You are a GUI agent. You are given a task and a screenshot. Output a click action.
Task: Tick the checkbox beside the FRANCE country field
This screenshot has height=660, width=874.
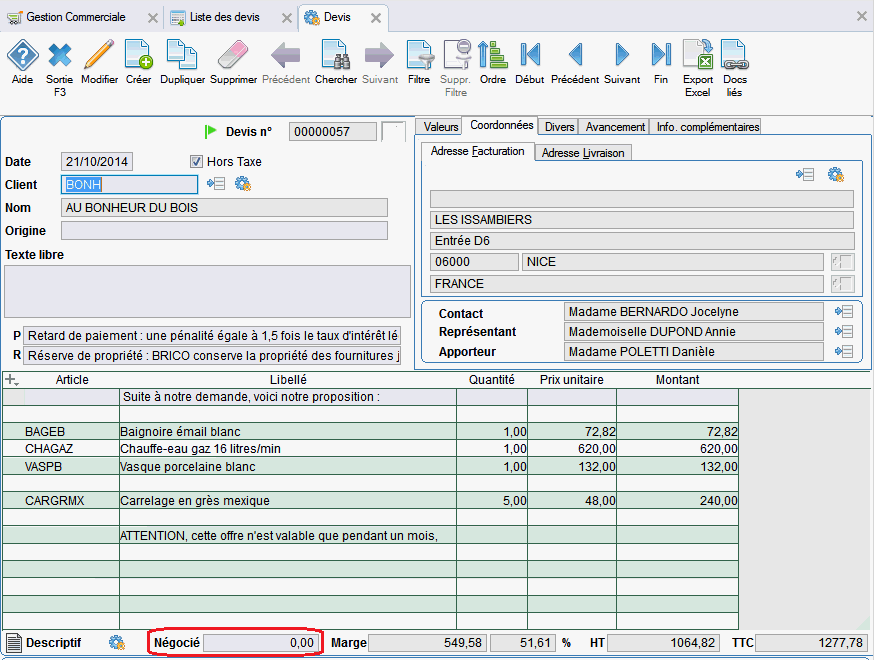(842, 284)
